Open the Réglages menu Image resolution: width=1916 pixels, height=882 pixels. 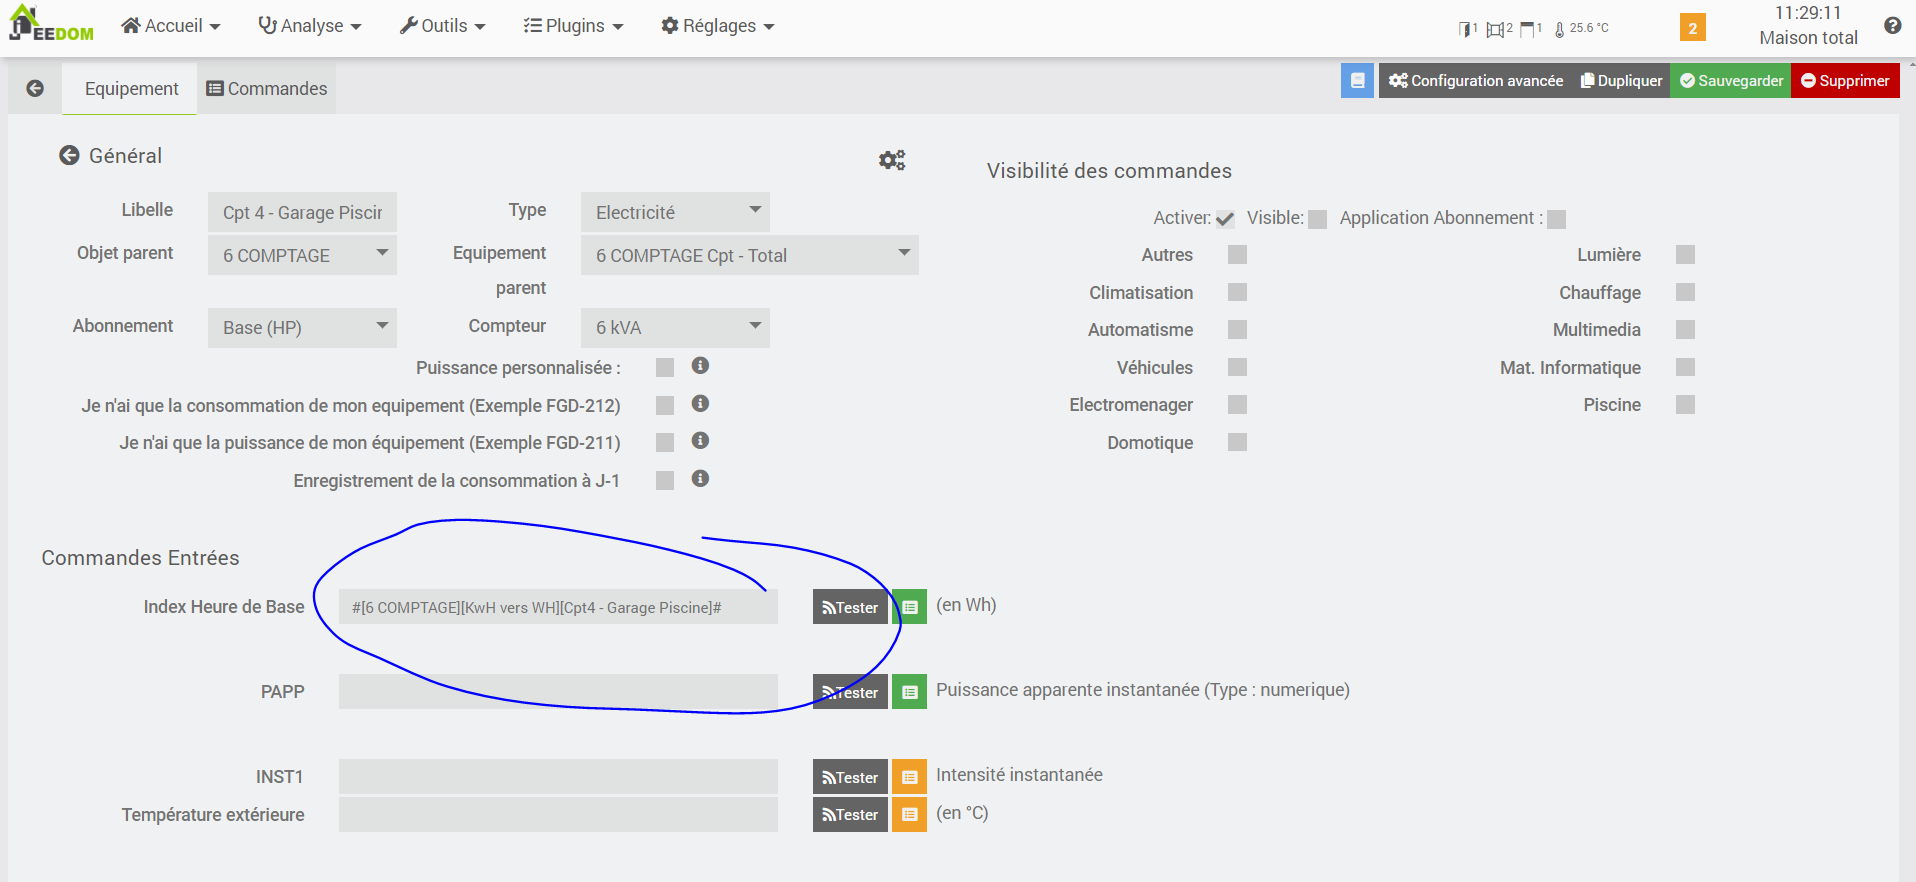click(718, 26)
